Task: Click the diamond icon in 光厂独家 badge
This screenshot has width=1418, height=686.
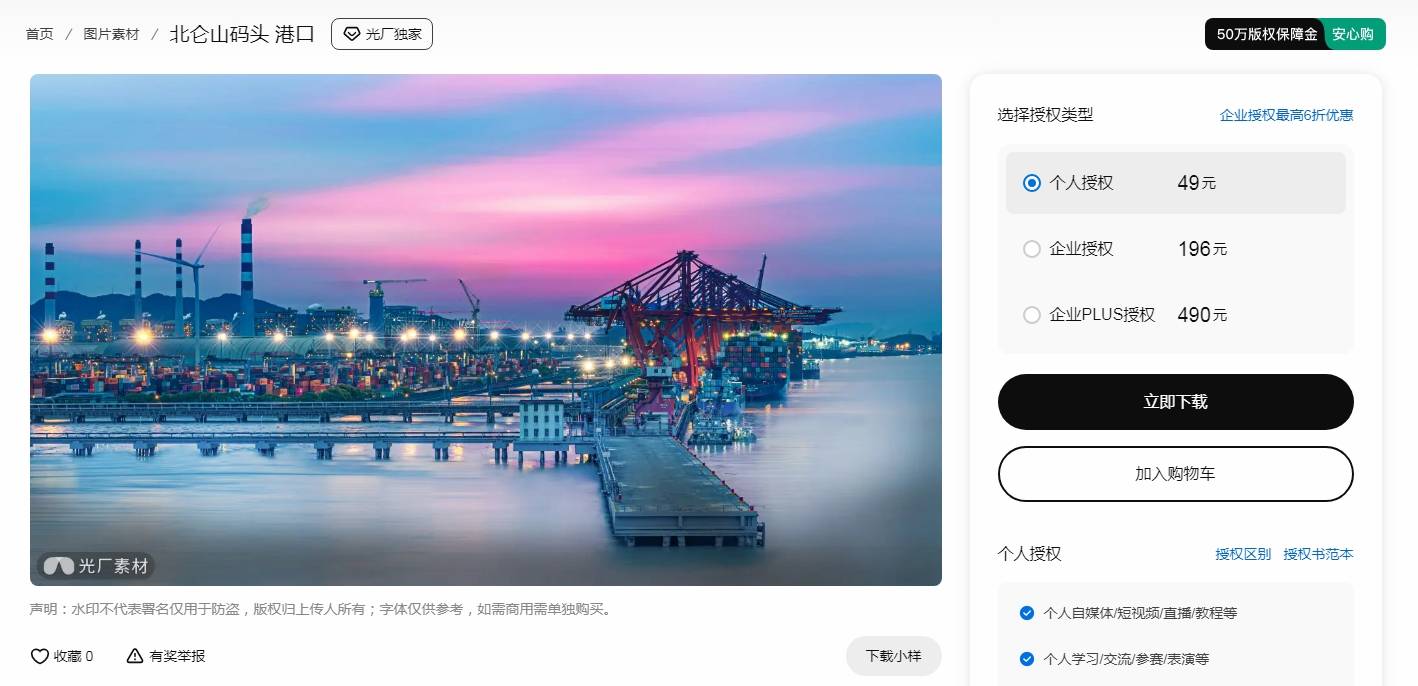Action: tap(352, 34)
